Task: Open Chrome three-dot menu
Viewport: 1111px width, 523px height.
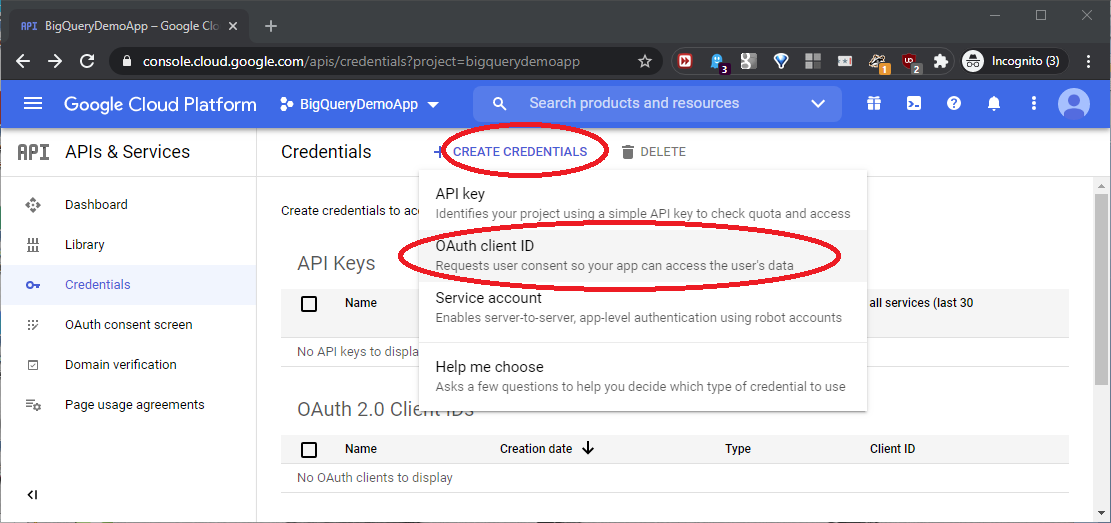Action: 1090,62
